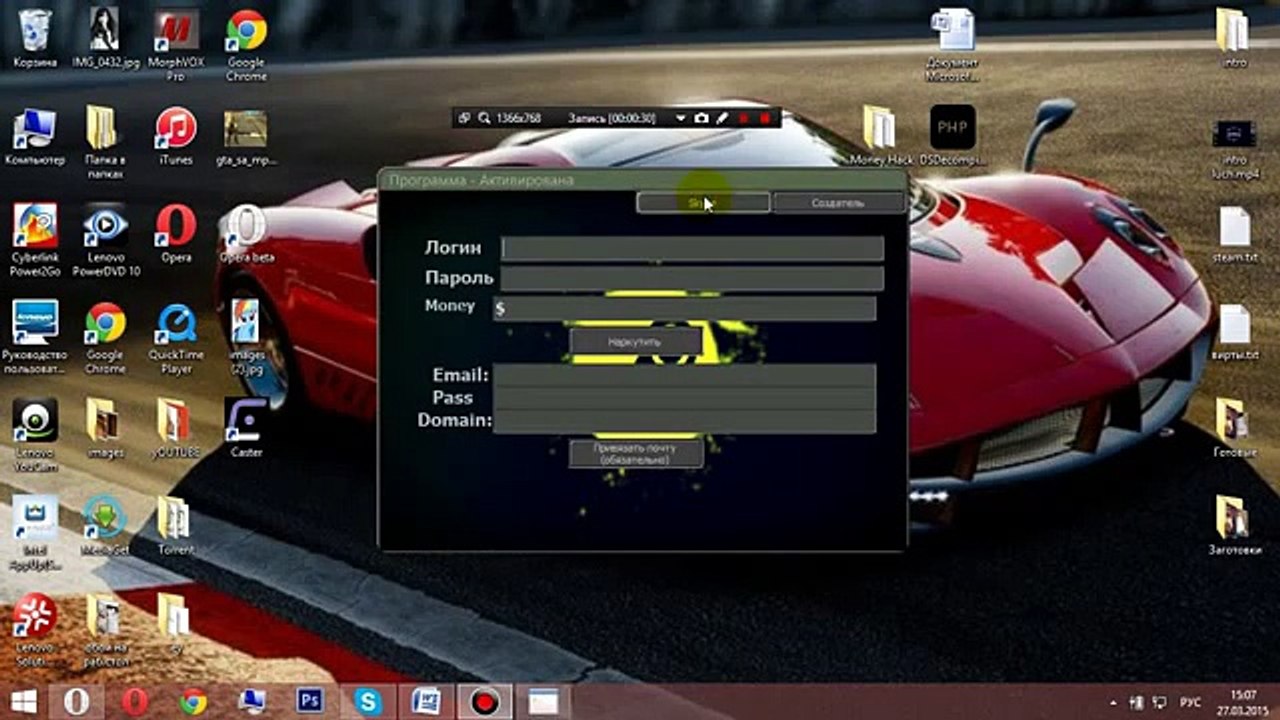The width and height of the screenshot is (1280, 720).
Task: Focus the Domain input field
Action: pos(685,421)
